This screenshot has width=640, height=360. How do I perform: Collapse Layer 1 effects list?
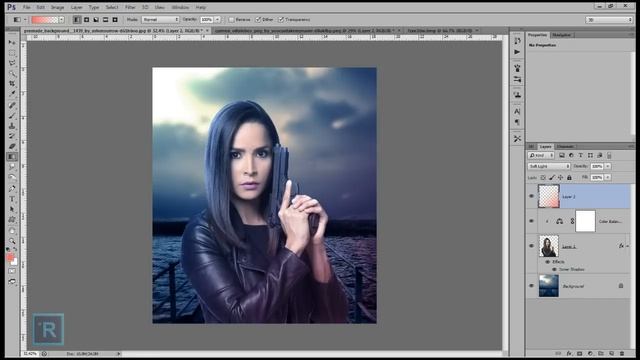(x=627, y=246)
